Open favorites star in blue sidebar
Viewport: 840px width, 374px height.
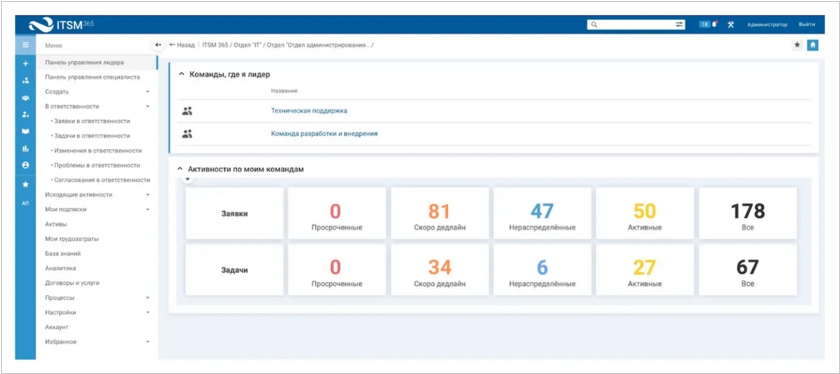click(x=25, y=184)
